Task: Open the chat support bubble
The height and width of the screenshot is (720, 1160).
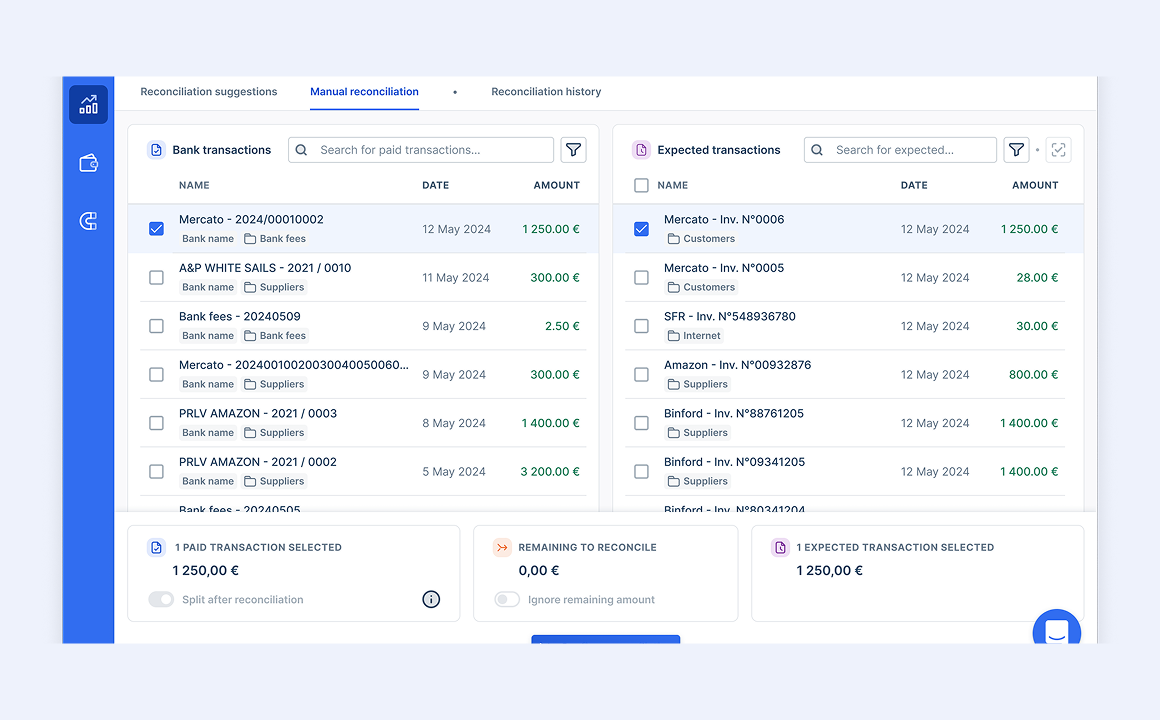Action: (1056, 632)
